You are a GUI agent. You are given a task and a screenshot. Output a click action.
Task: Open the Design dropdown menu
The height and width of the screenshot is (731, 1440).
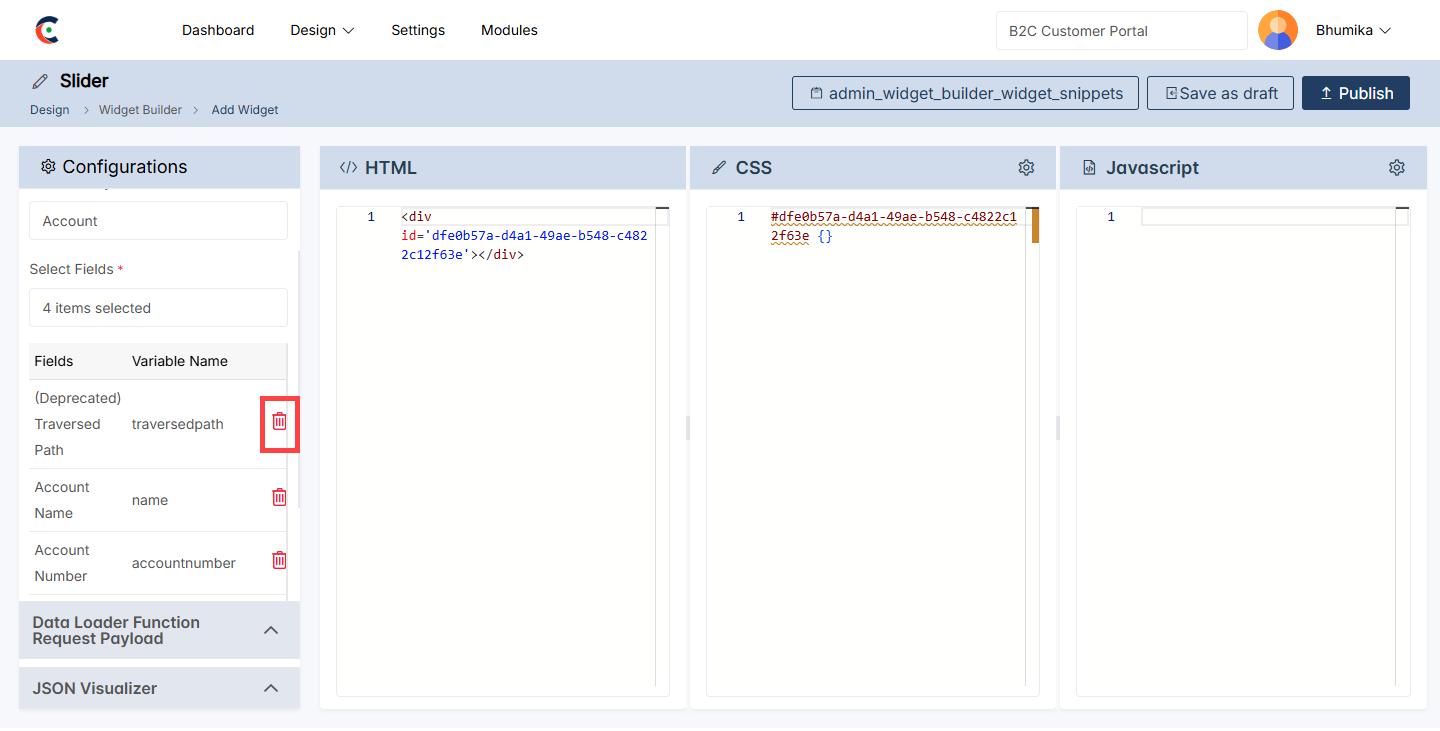pyautogui.click(x=322, y=30)
